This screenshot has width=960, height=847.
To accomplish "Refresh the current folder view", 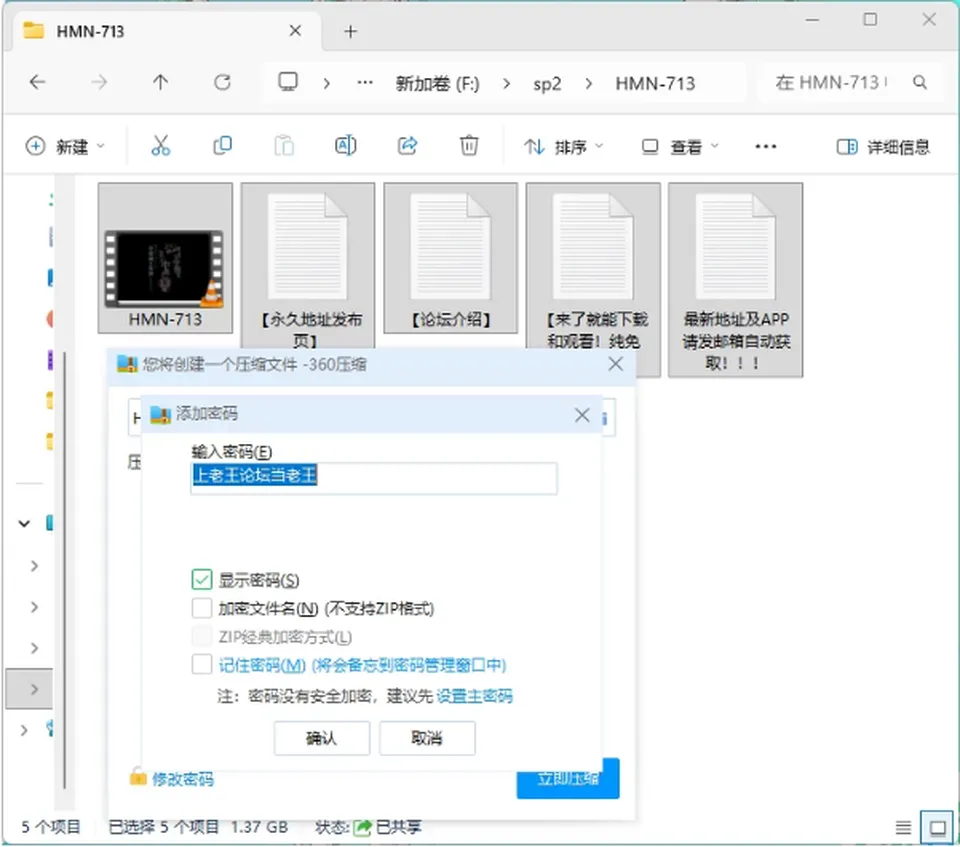I will [x=222, y=82].
